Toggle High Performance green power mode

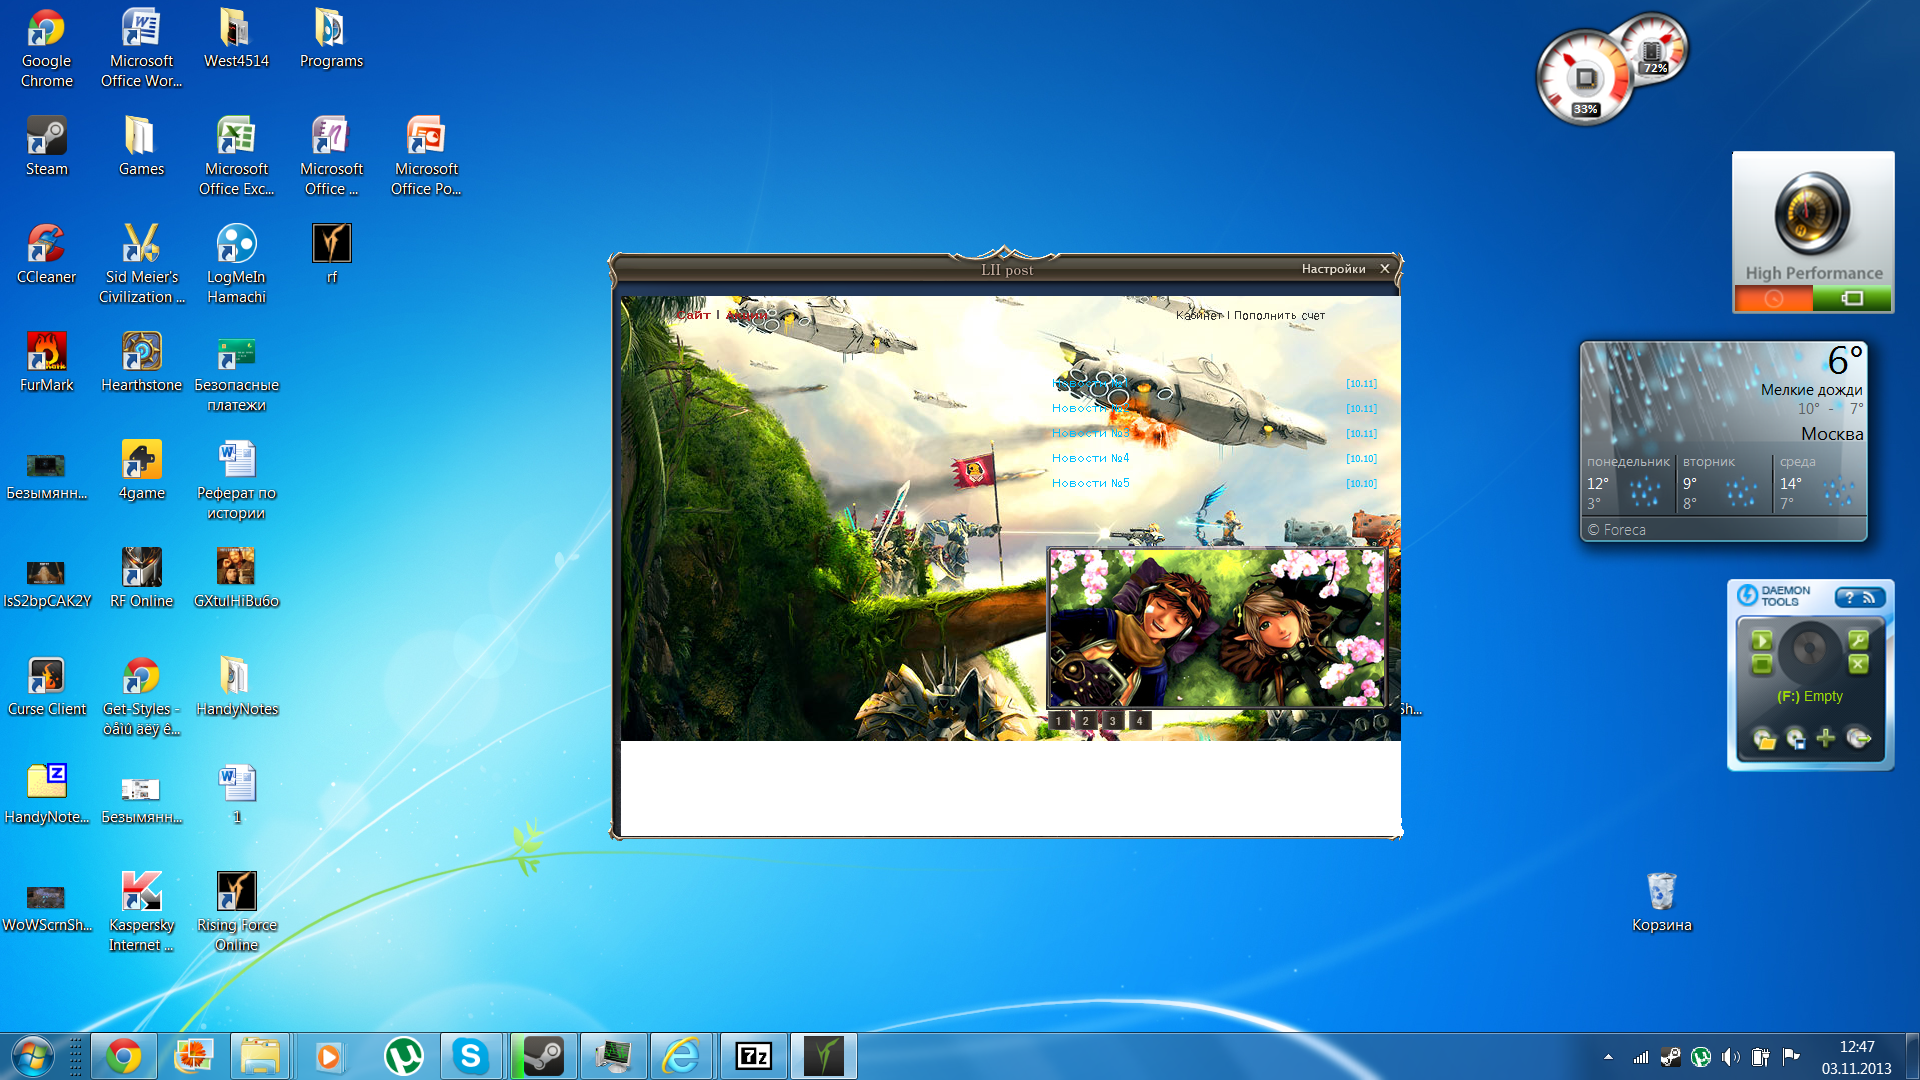(x=1852, y=298)
